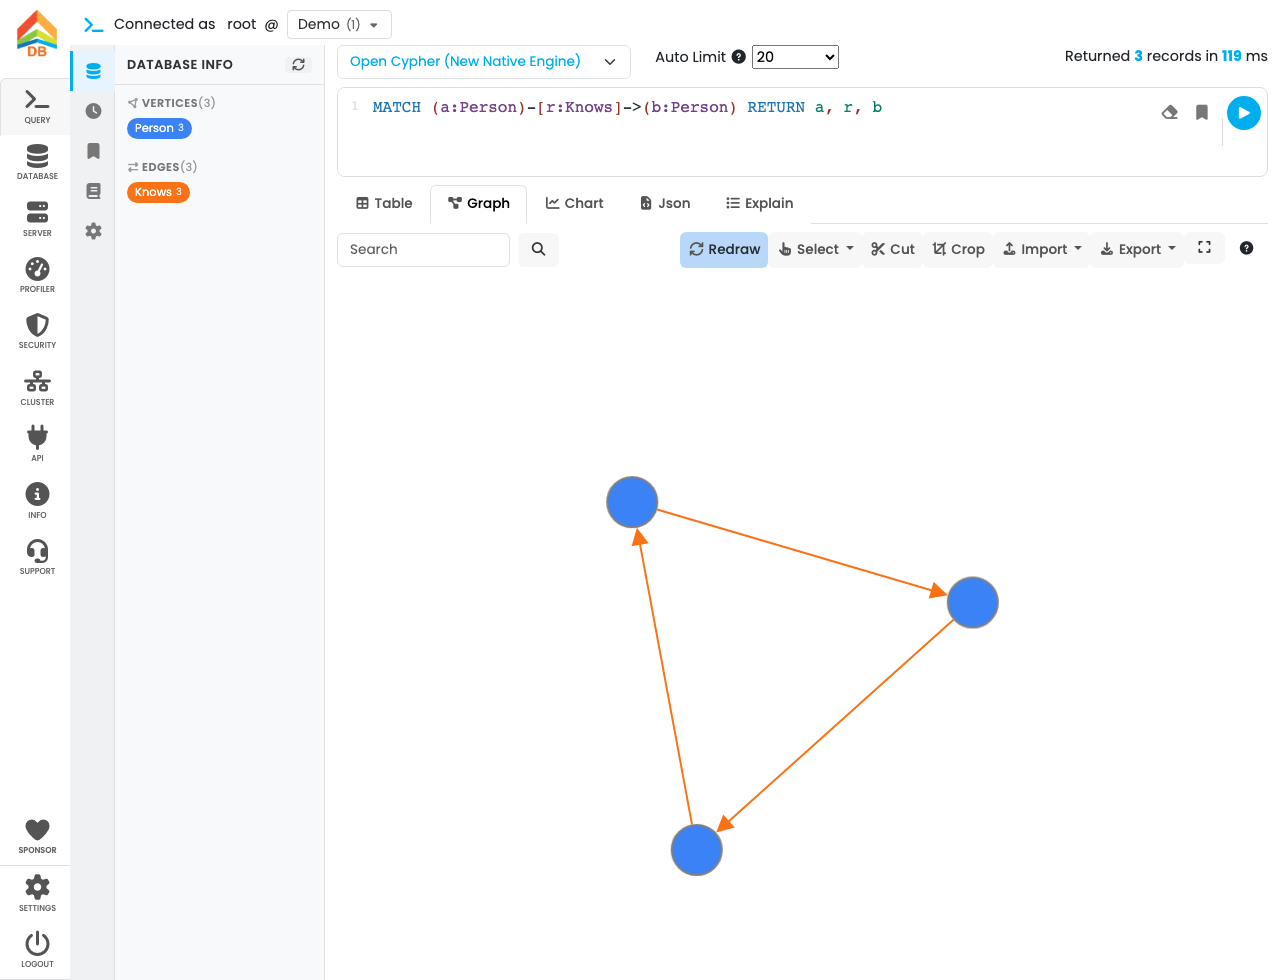Select the top-left blue graph node
This screenshot has height=980, width=1280.
632,502
